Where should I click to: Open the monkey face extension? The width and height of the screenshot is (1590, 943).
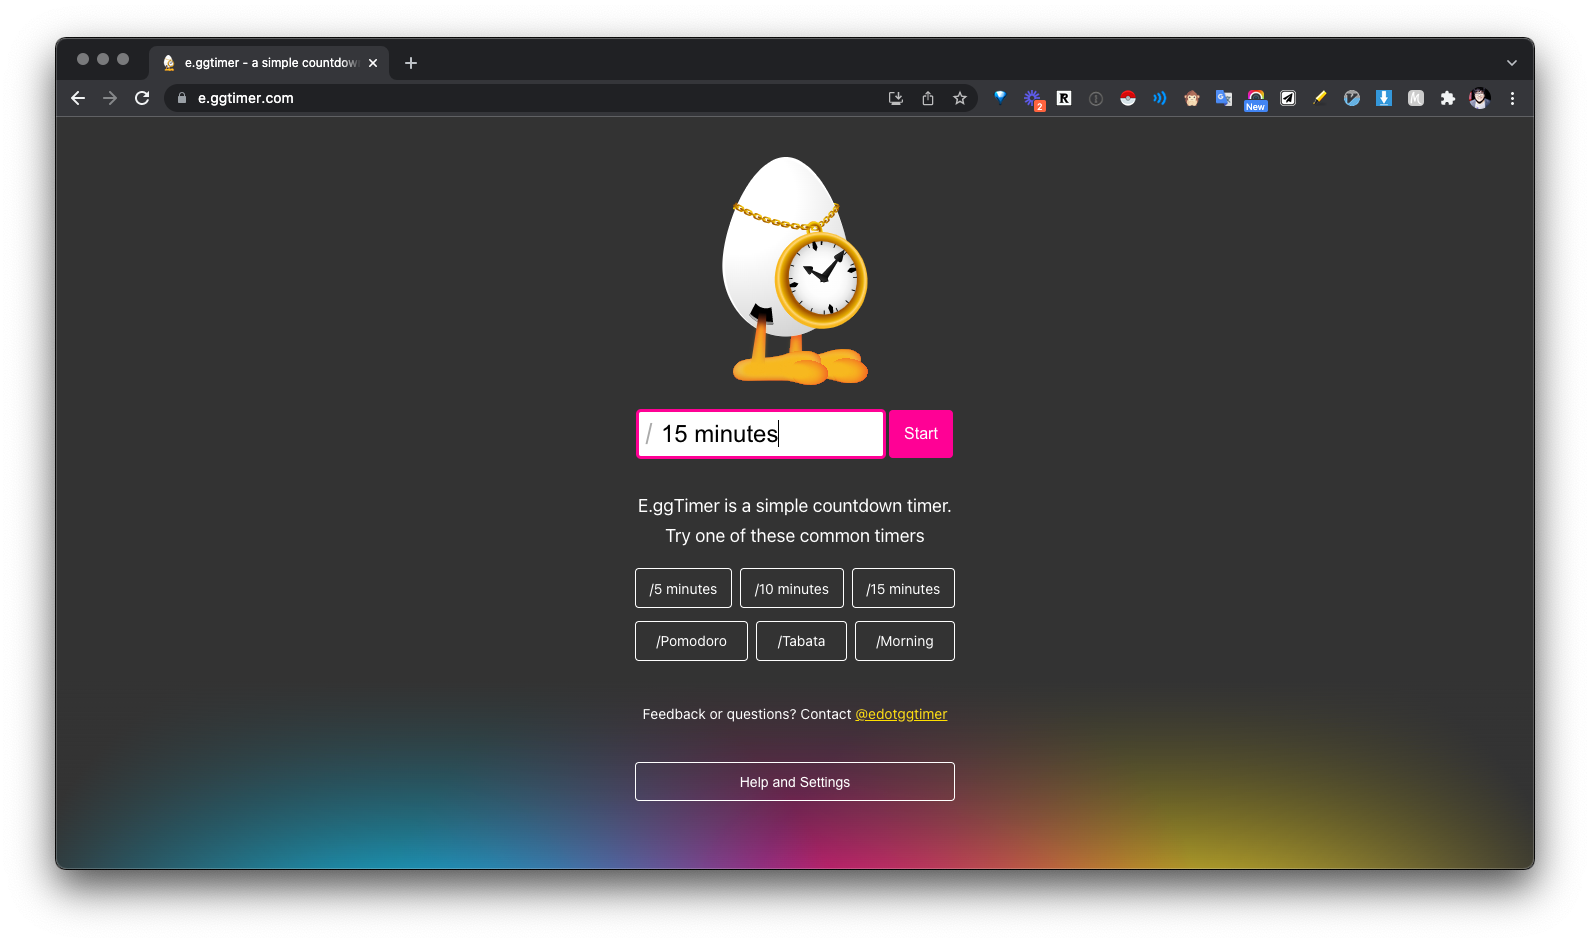pos(1192,98)
